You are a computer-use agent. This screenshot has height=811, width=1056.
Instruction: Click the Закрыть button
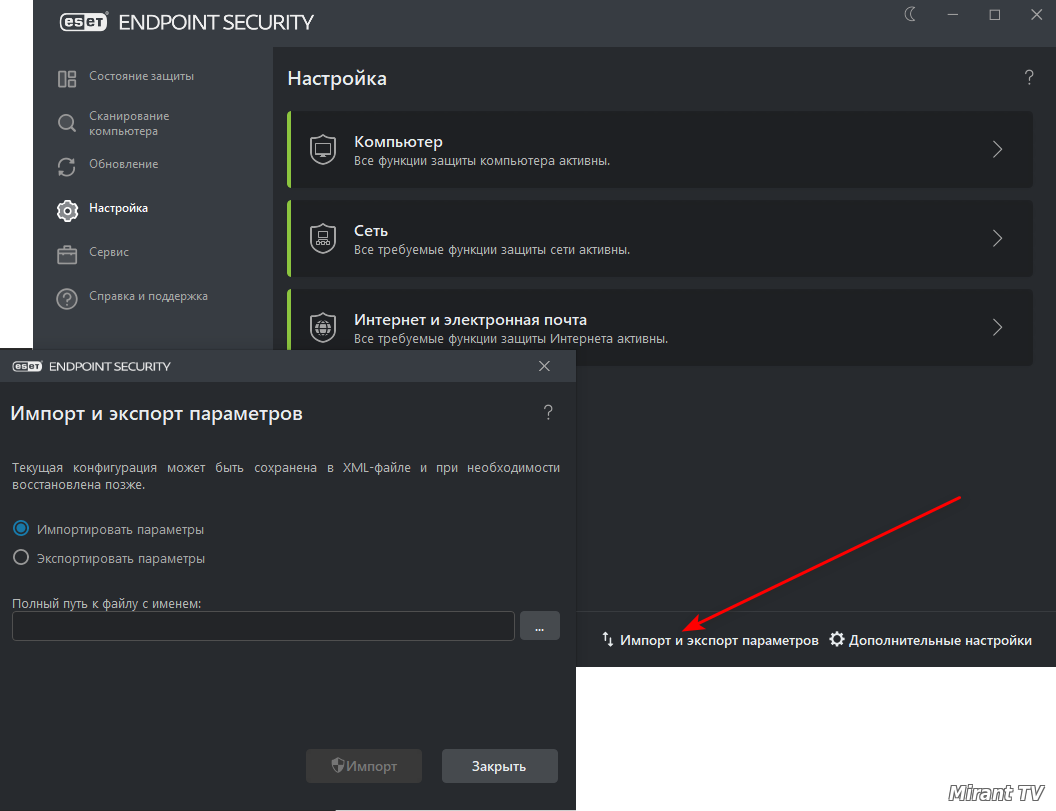click(x=500, y=766)
